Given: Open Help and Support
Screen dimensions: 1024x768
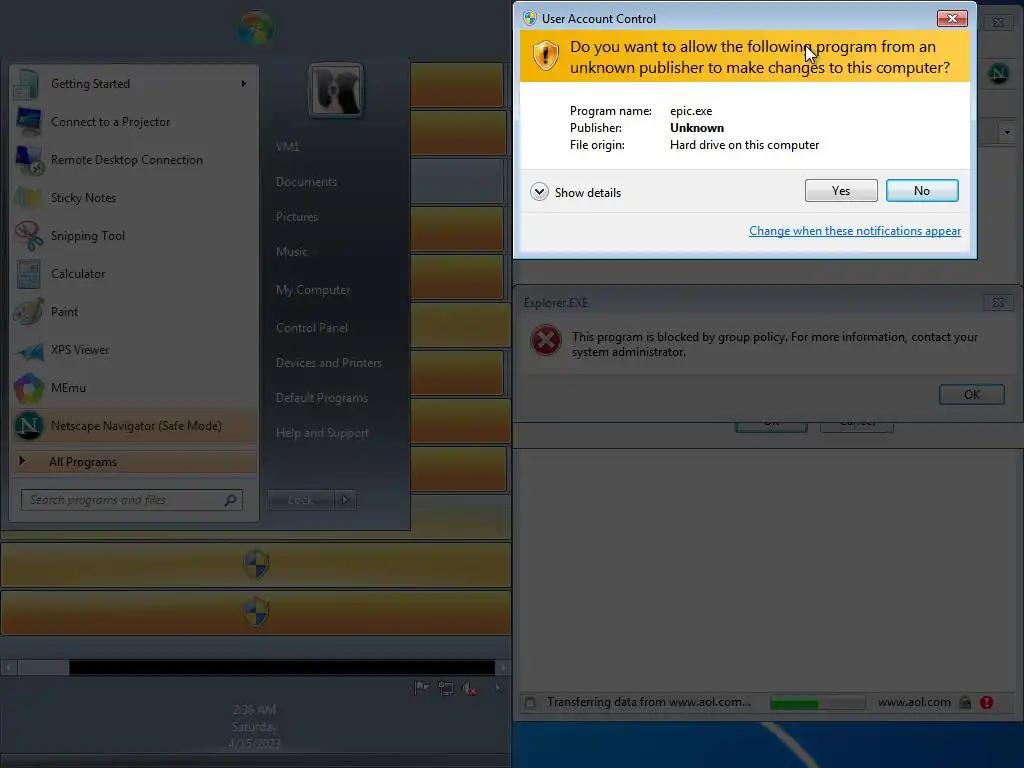Looking at the screenshot, I should coord(322,433).
